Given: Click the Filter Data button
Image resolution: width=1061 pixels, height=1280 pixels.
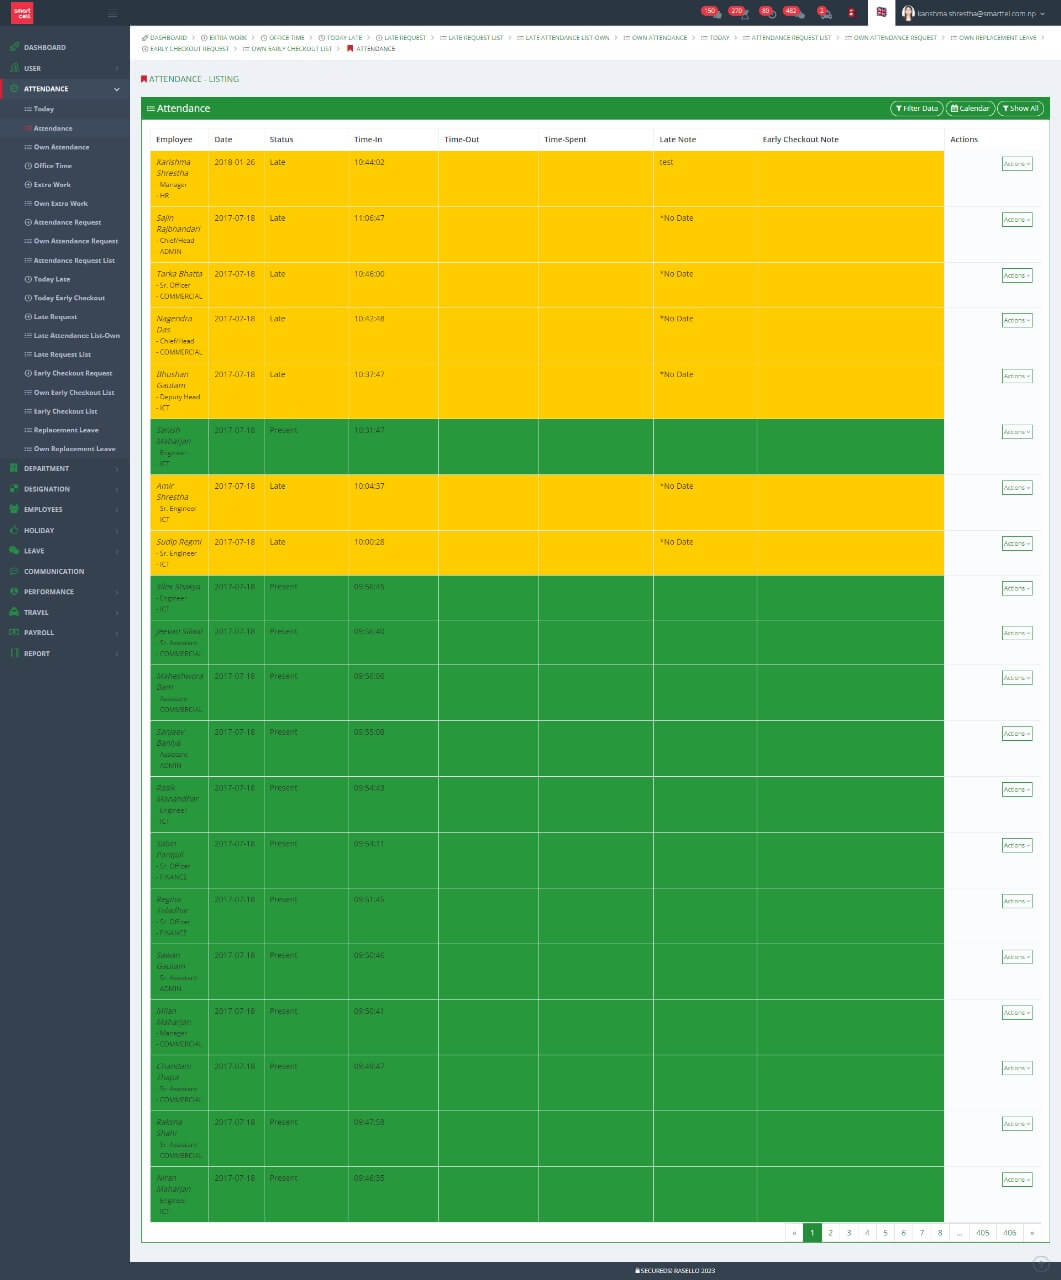Looking at the screenshot, I should coord(916,108).
